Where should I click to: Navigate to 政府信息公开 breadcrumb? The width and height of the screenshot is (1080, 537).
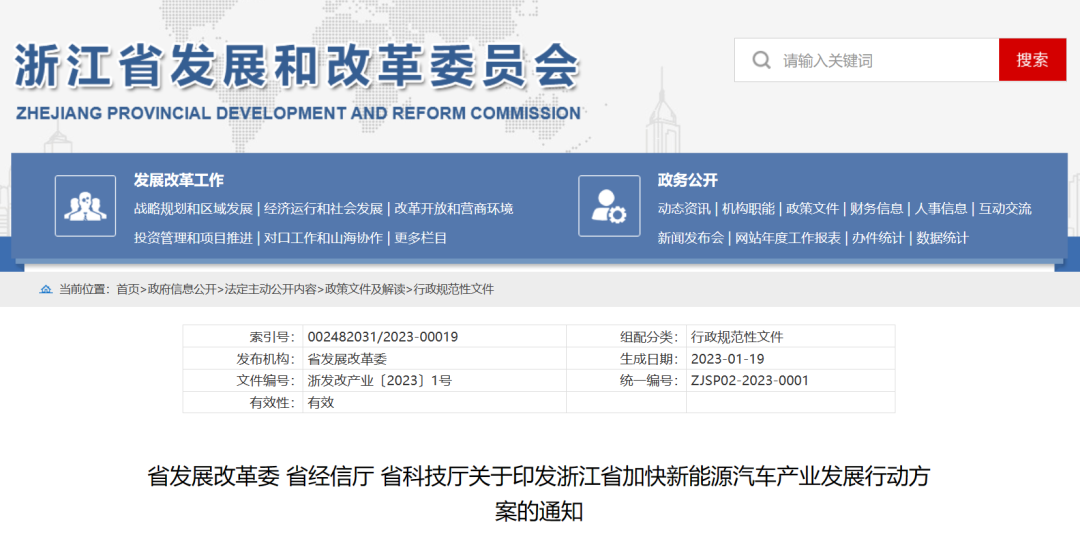182,289
